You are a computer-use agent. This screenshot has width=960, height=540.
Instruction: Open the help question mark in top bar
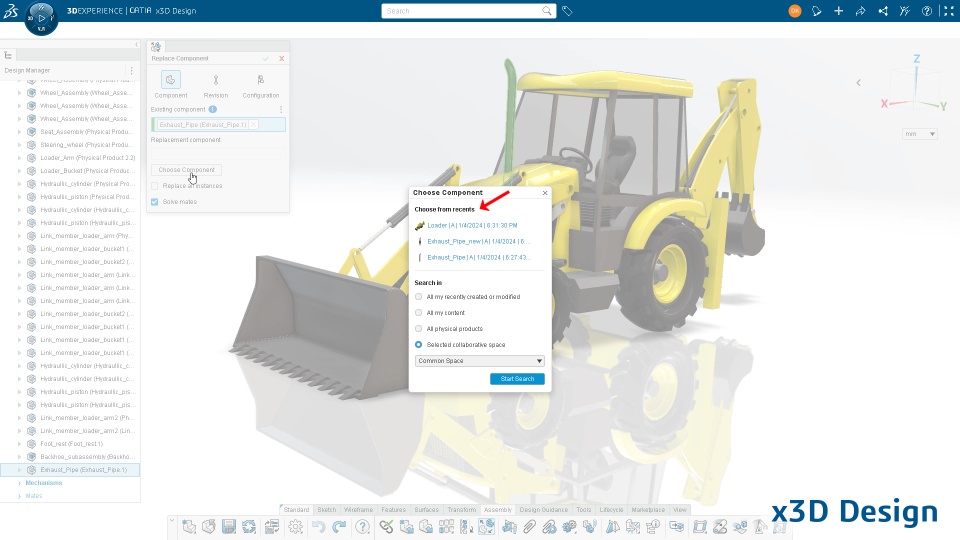click(927, 11)
